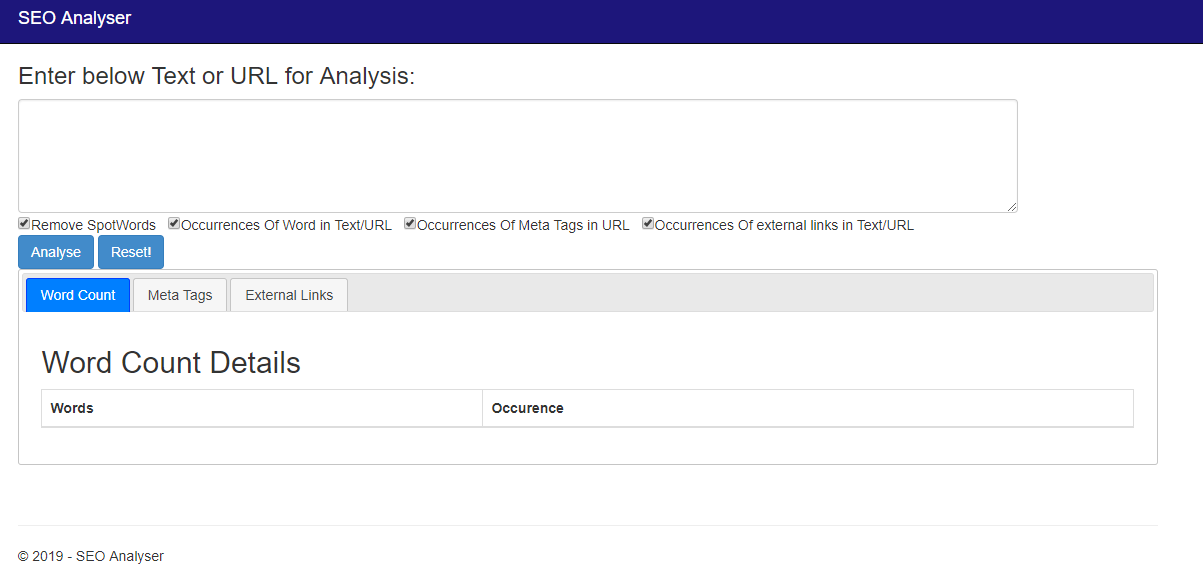The width and height of the screenshot is (1203, 579).
Task: Click the textarea resize handle corner
Action: (x=1012, y=207)
